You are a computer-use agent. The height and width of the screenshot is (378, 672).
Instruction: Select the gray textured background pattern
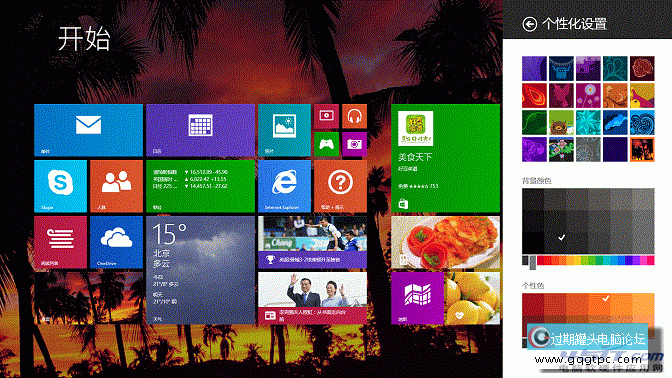tap(588, 149)
